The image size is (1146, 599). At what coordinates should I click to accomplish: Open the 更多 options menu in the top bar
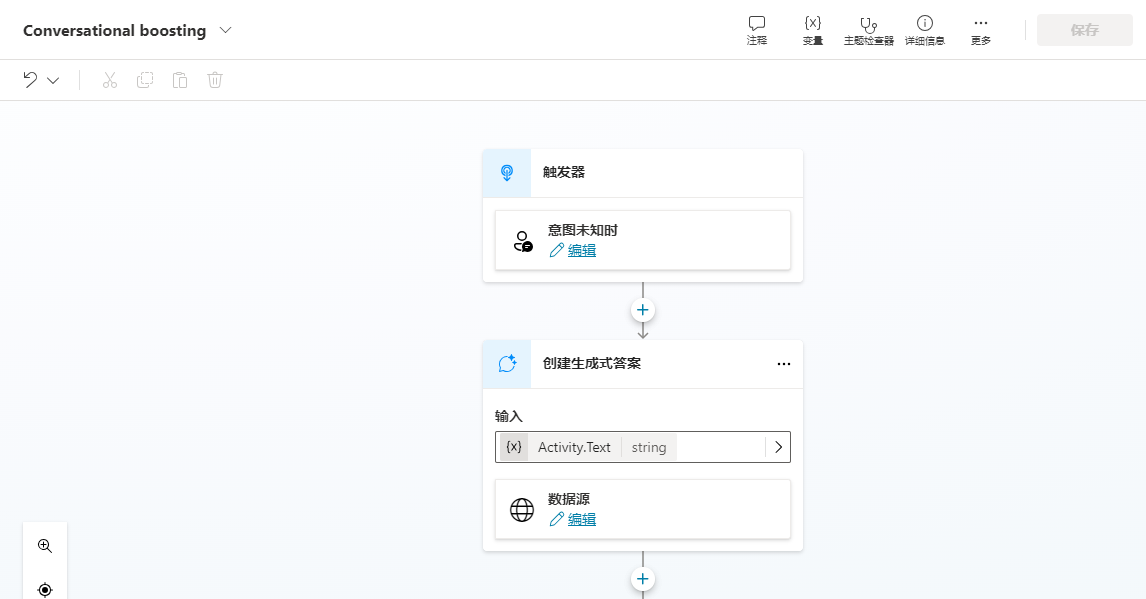click(x=981, y=31)
